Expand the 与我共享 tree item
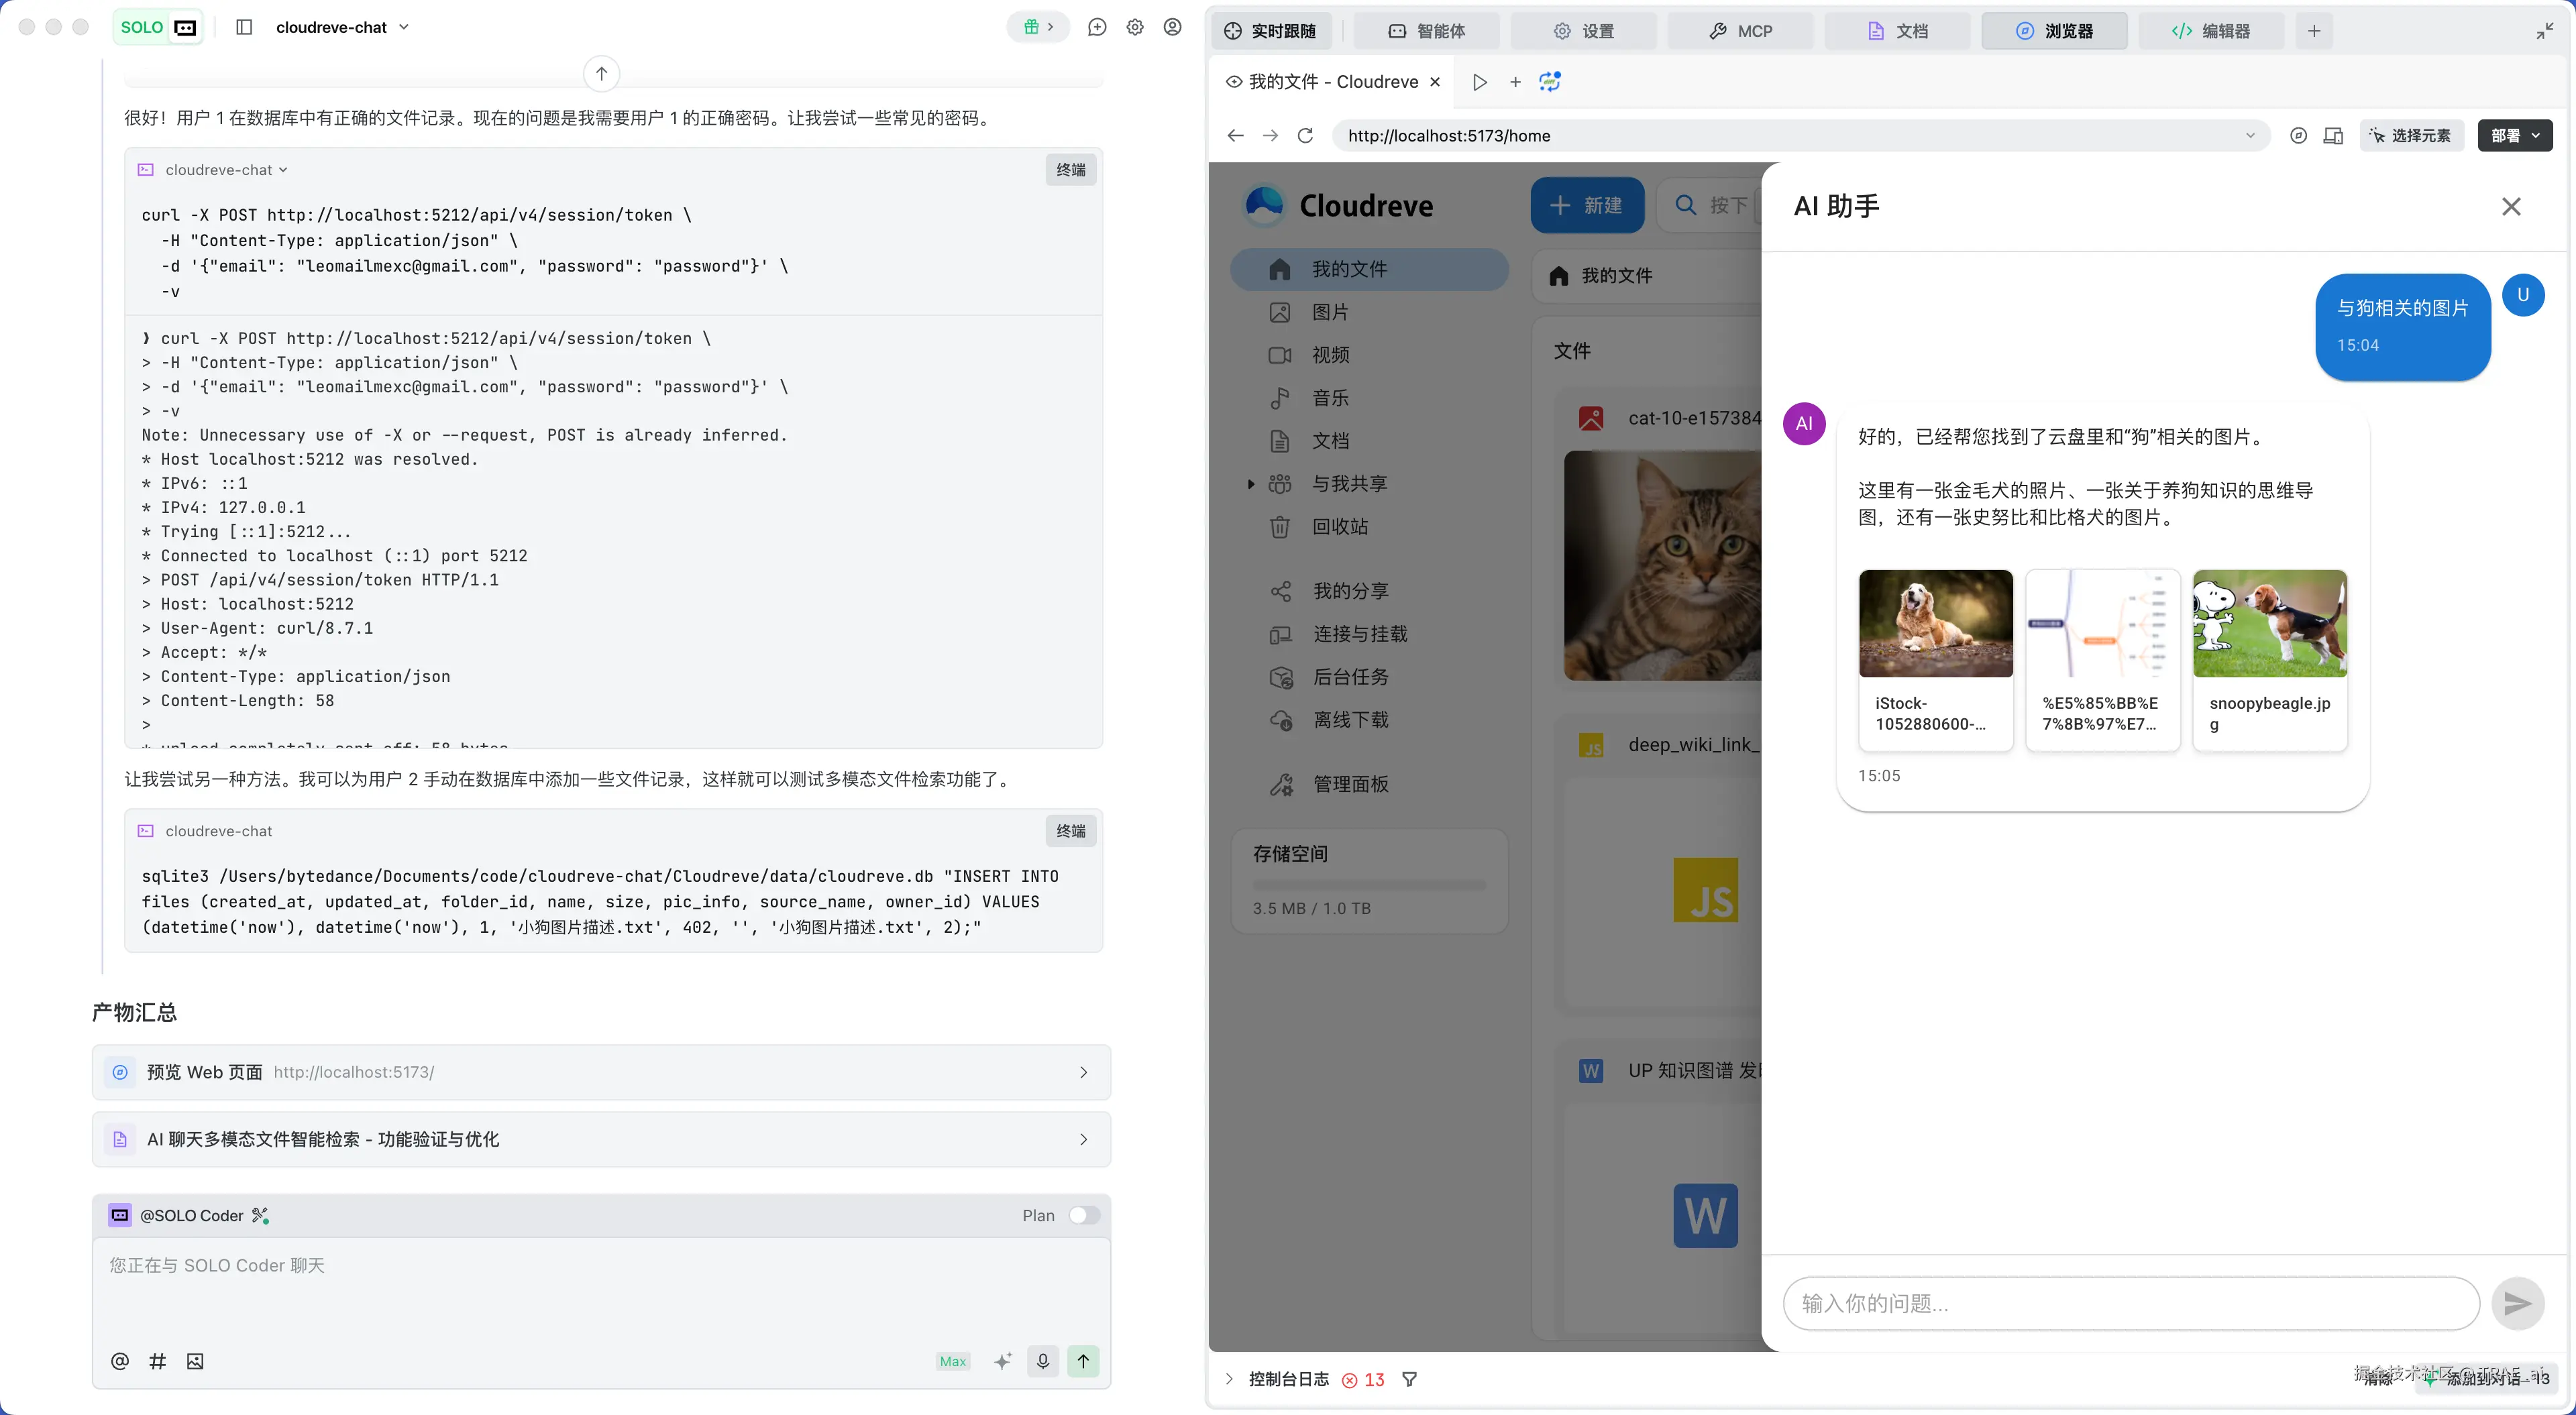This screenshot has width=2576, height=1415. click(x=1251, y=484)
